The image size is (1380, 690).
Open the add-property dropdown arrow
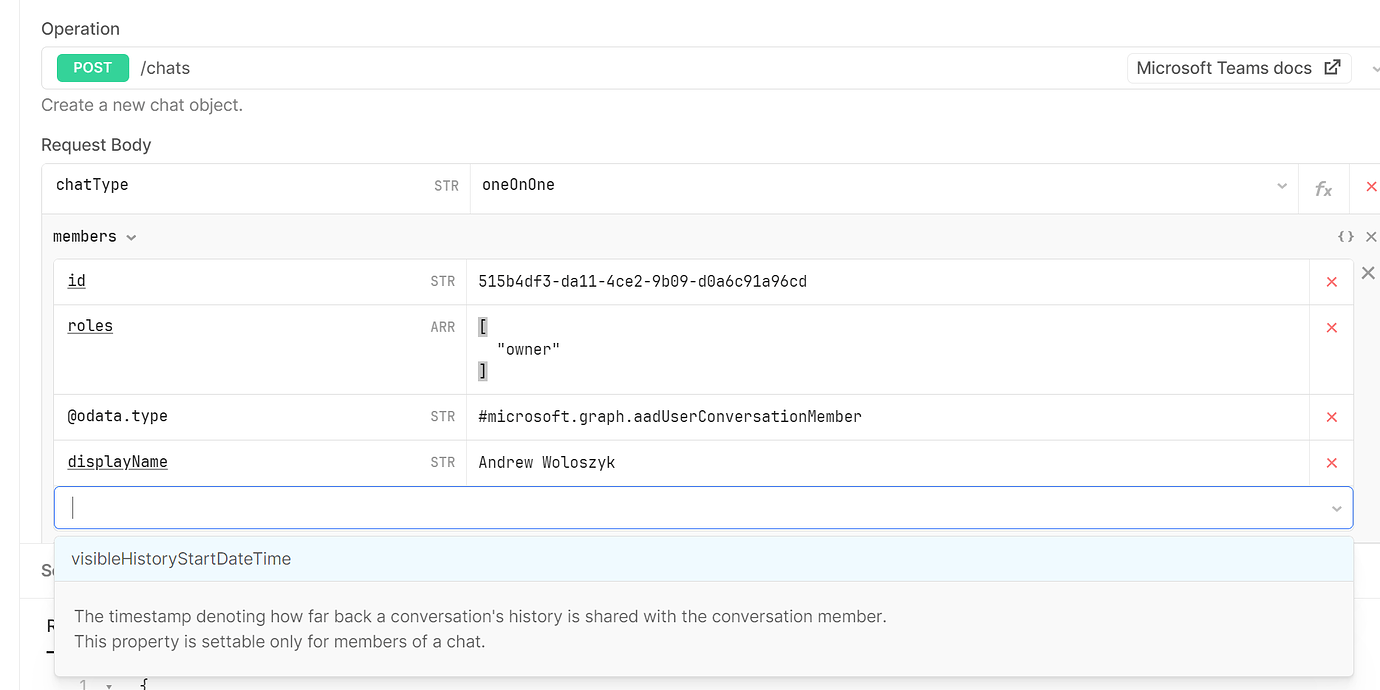1336,509
